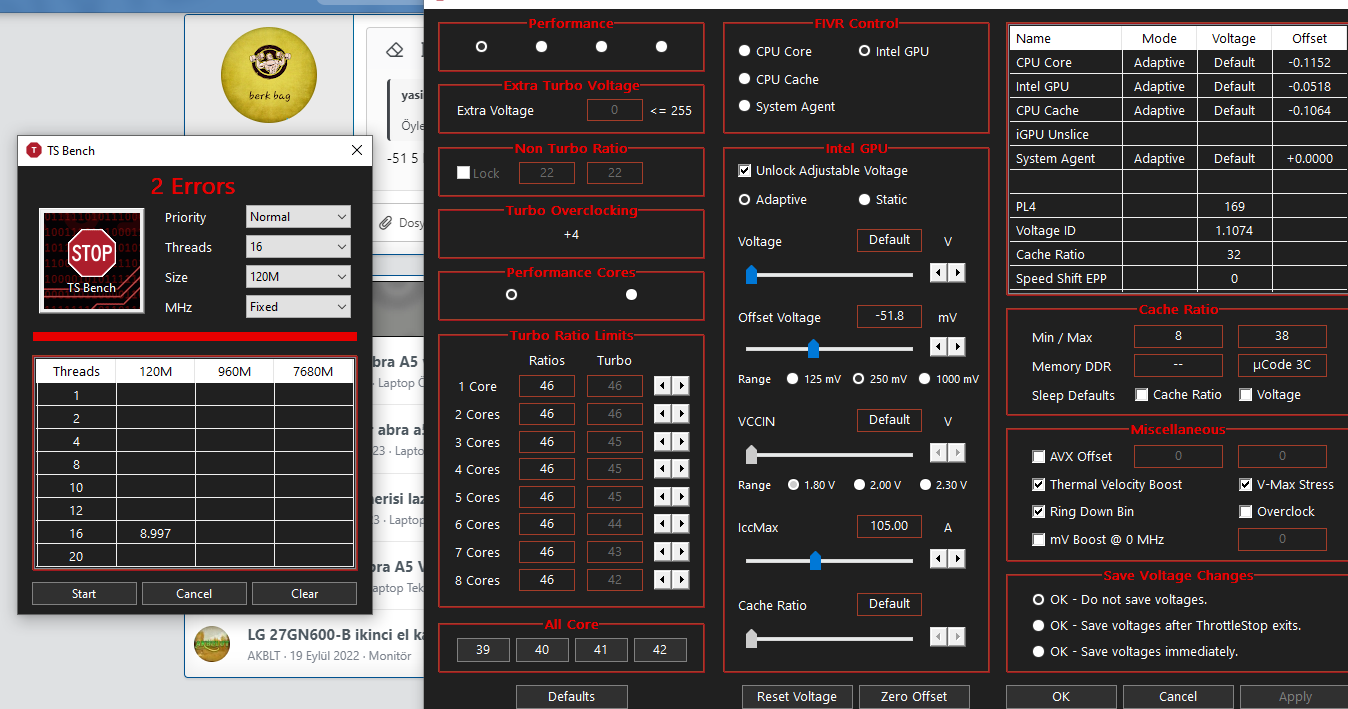
Task: Increase the 5 Cores ratio with its right arrow
Action: (x=680, y=497)
